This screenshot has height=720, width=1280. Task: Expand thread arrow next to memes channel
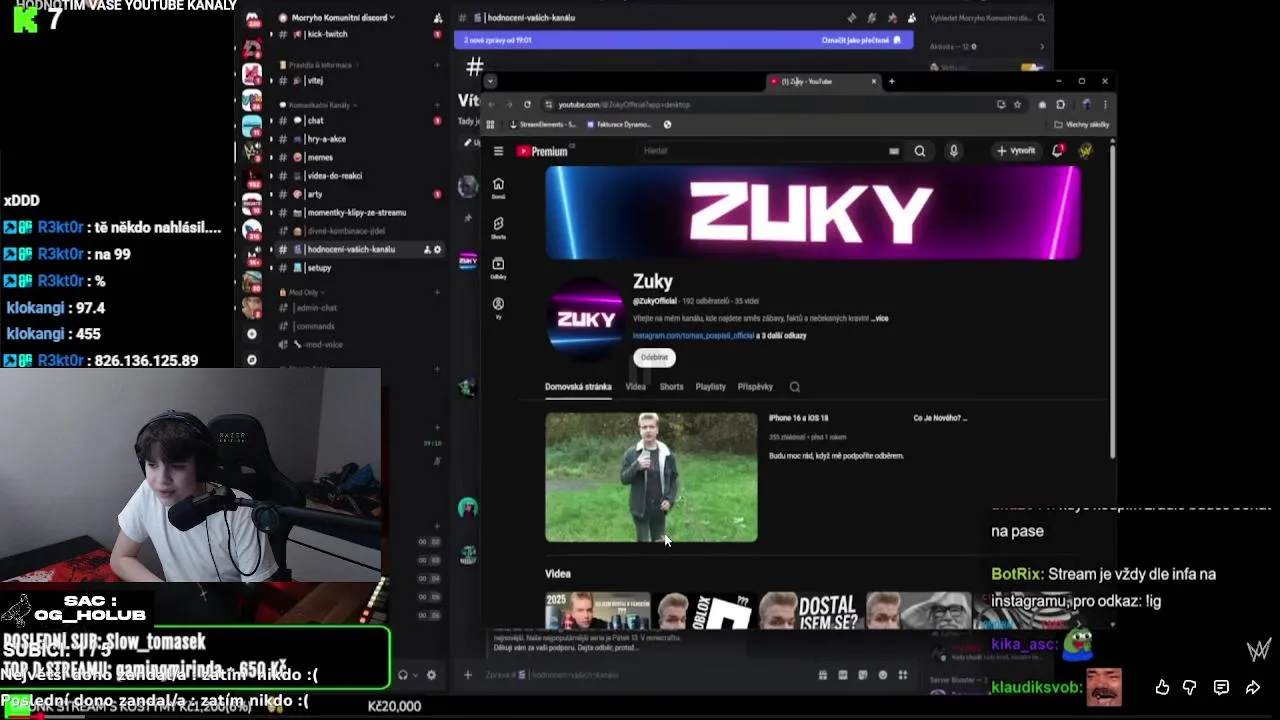271,158
